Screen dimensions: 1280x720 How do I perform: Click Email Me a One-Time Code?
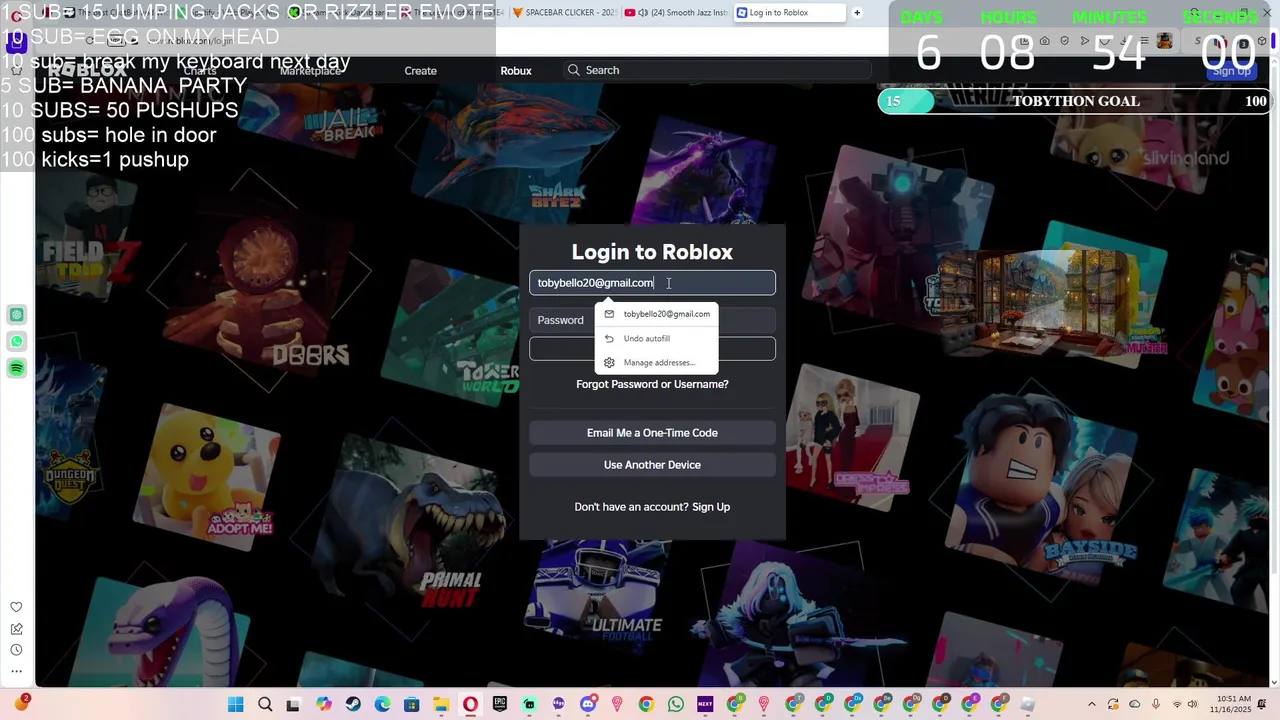[x=652, y=433]
